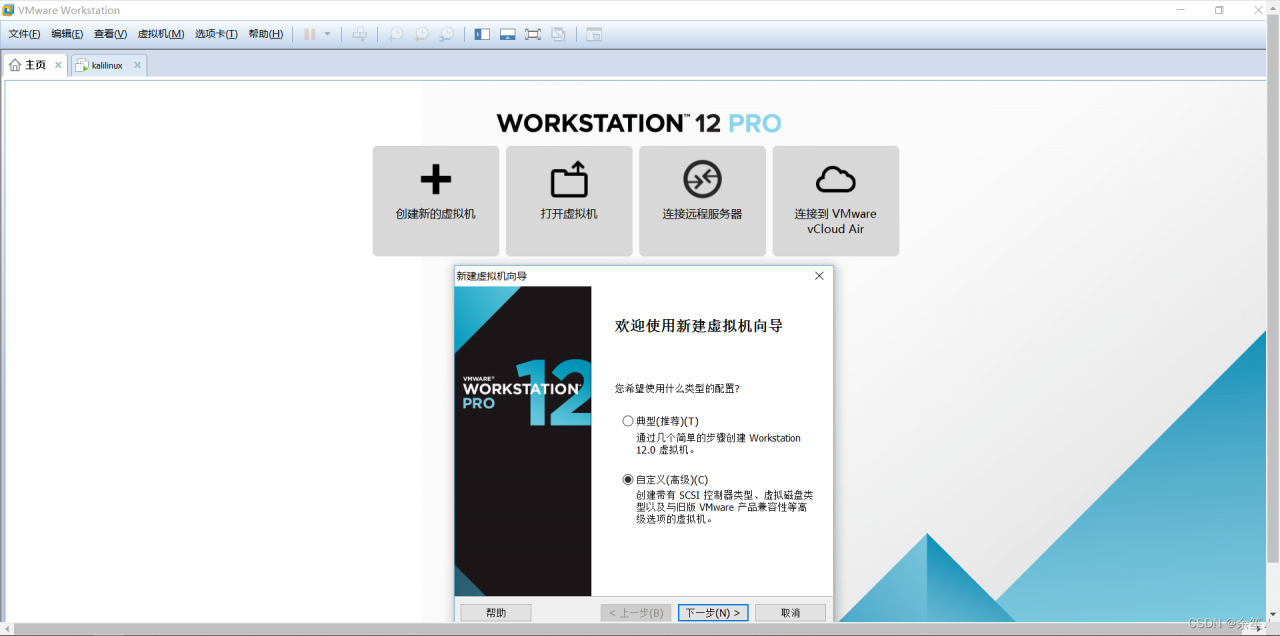Open the 选项卡(T) menu

pyautogui.click(x=216, y=34)
